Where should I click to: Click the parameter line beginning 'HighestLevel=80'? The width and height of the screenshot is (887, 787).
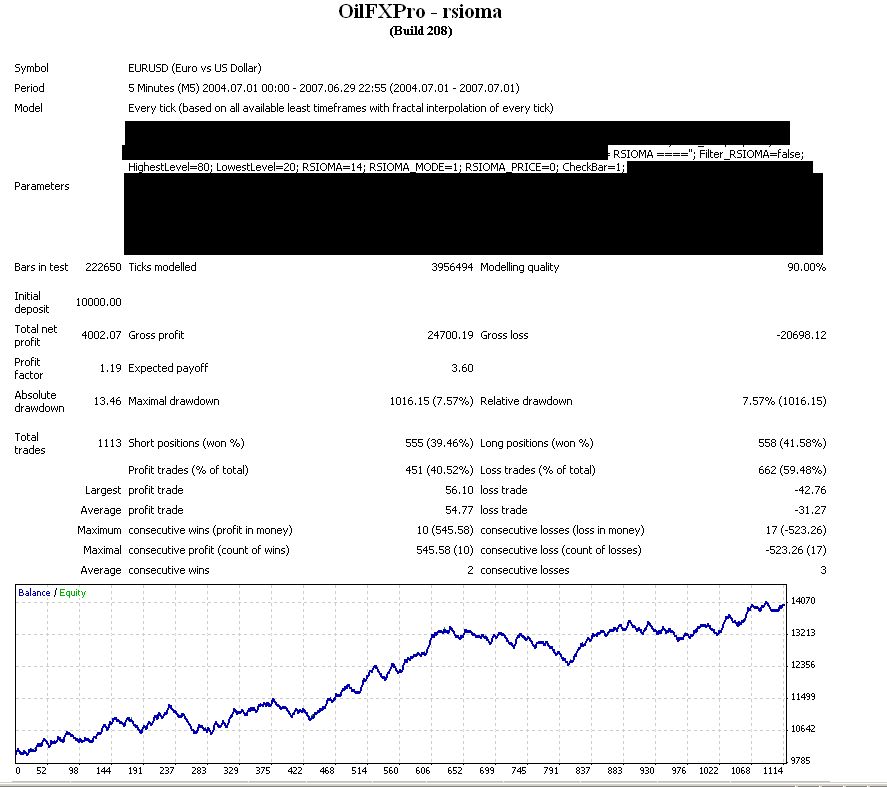coord(377,167)
